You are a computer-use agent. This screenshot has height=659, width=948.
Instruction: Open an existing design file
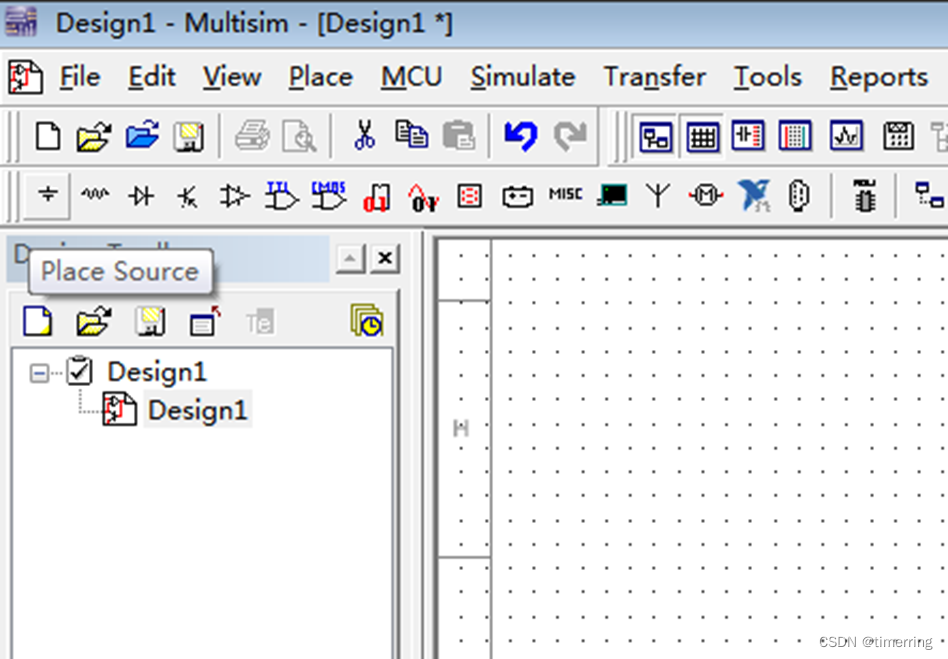94,135
